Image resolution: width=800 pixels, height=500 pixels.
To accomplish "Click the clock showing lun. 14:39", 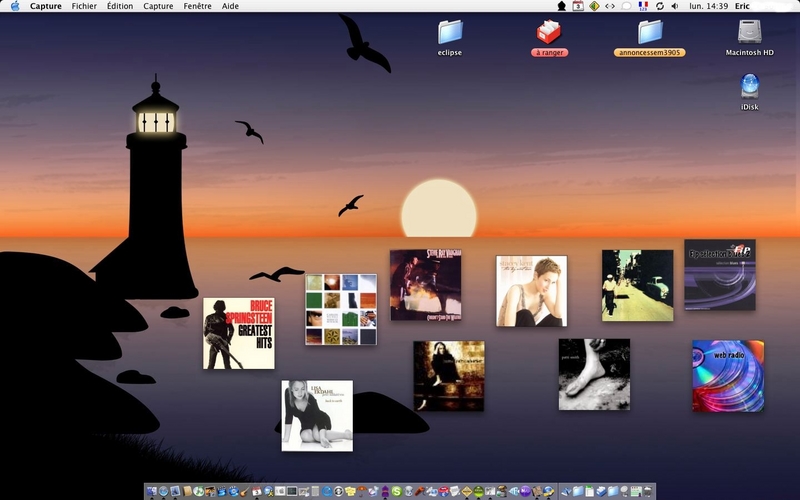I will (708, 6).
